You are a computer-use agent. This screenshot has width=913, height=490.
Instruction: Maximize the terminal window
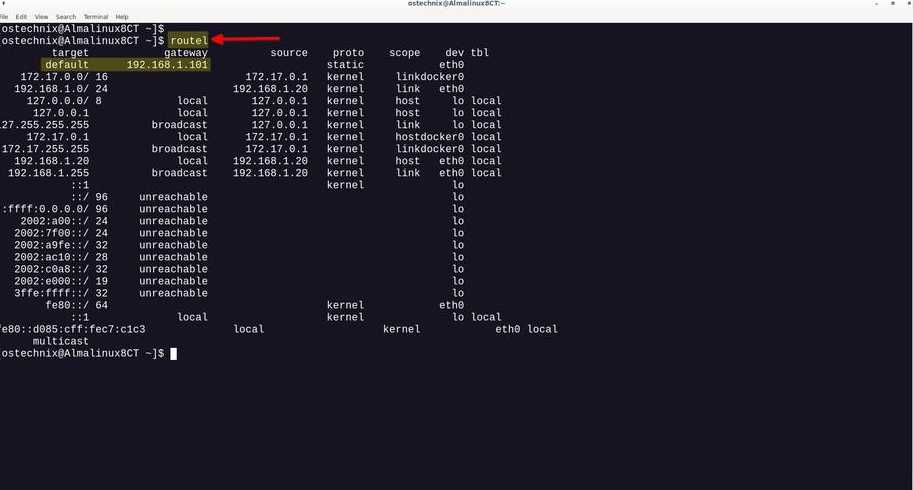(x=893, y=3)
